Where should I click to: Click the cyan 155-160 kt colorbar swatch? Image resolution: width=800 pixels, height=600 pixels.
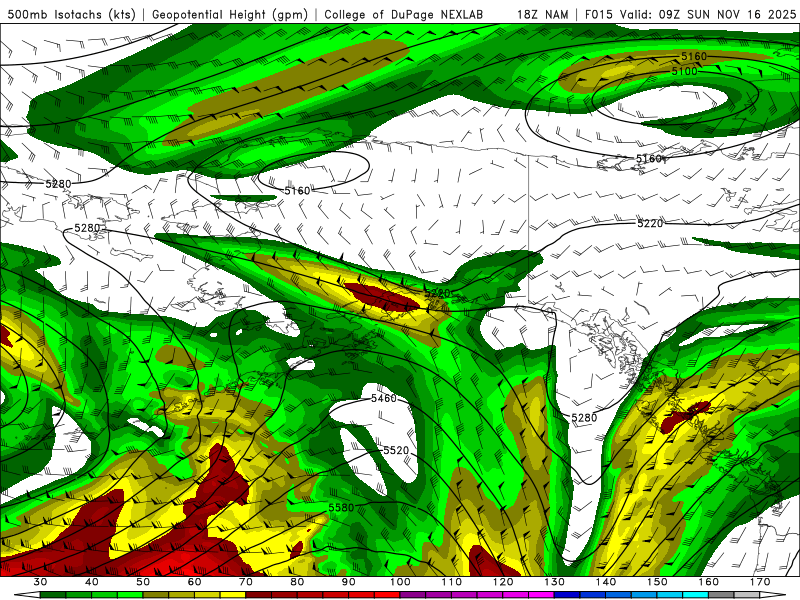(x=695, y=595)
